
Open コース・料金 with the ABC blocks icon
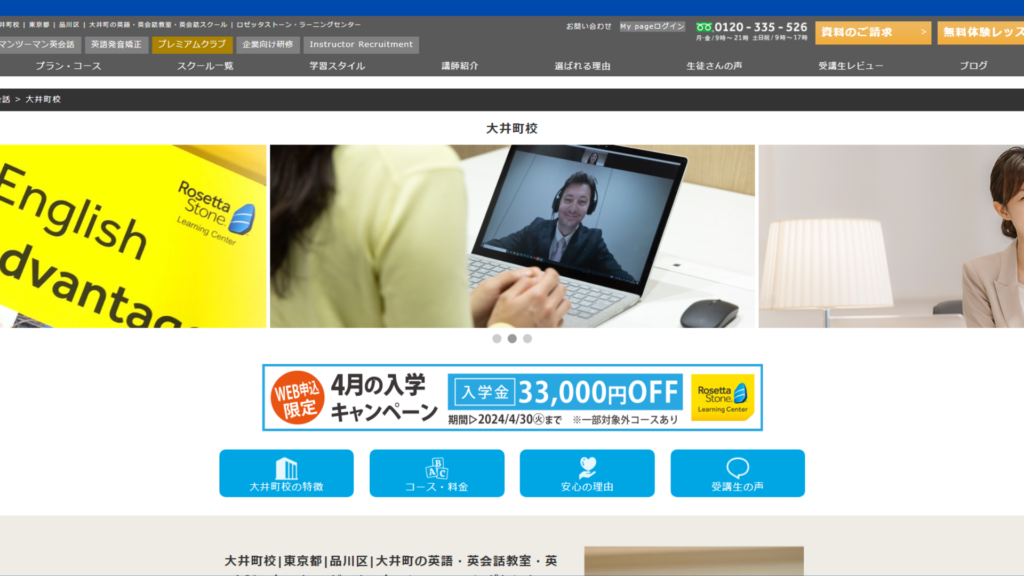pos(436,473)
